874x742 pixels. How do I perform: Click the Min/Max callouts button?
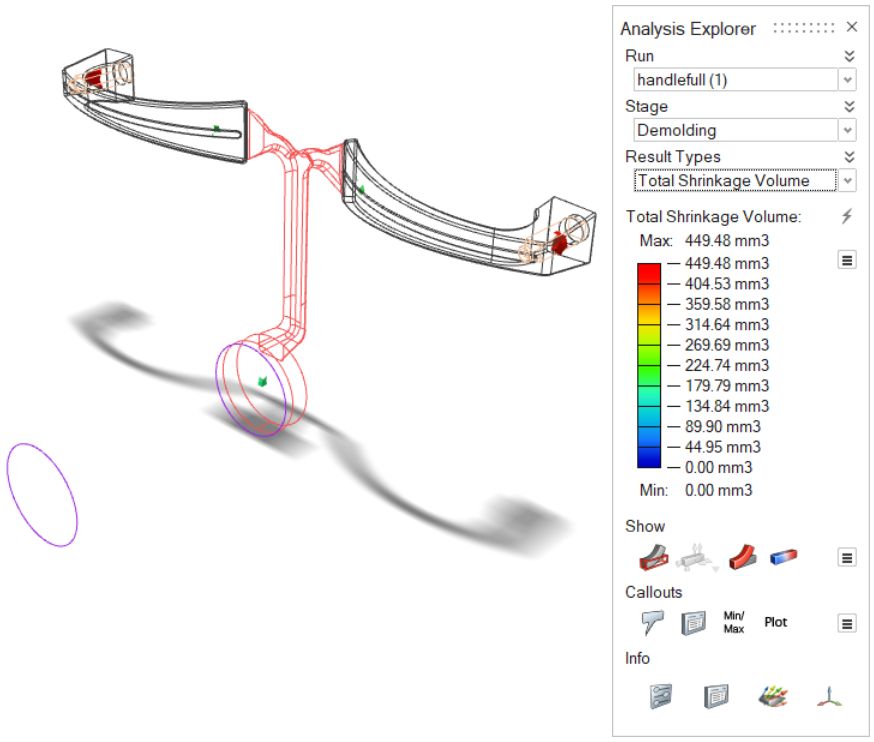click(734, 622)
